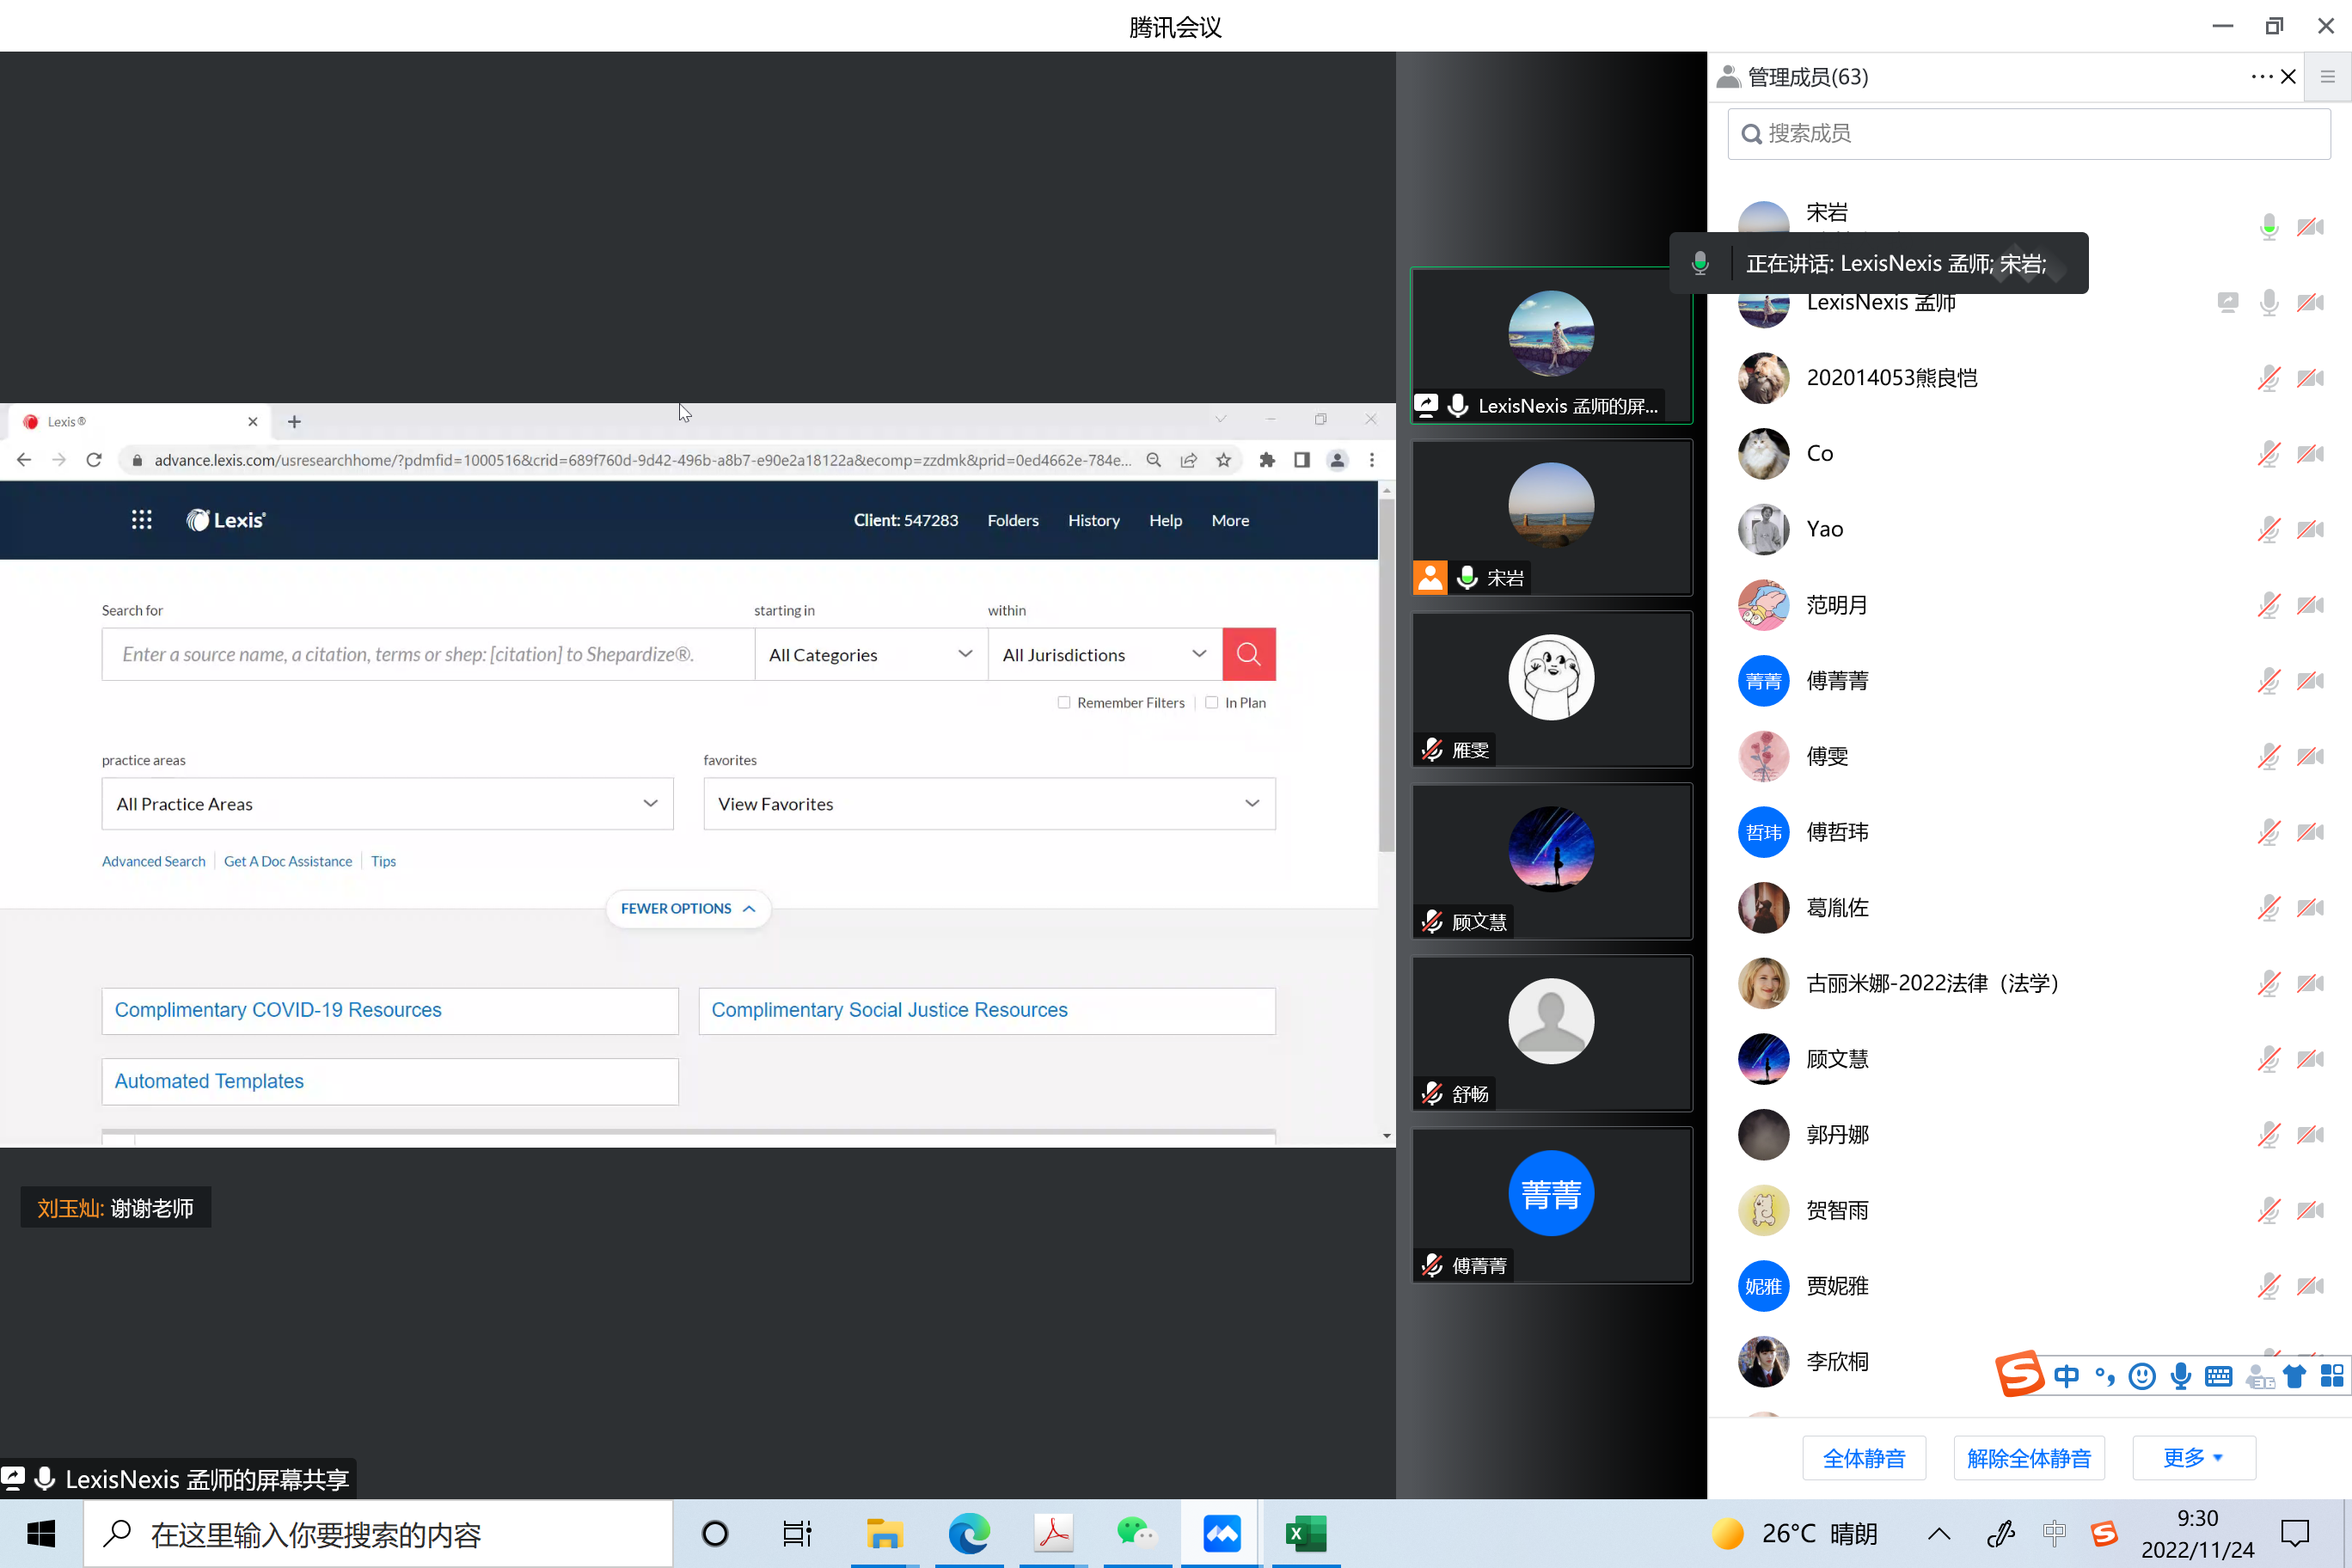2352x1568 pixels.
Task: Click the browser profile avatar icon
Action: [1337, 460]
